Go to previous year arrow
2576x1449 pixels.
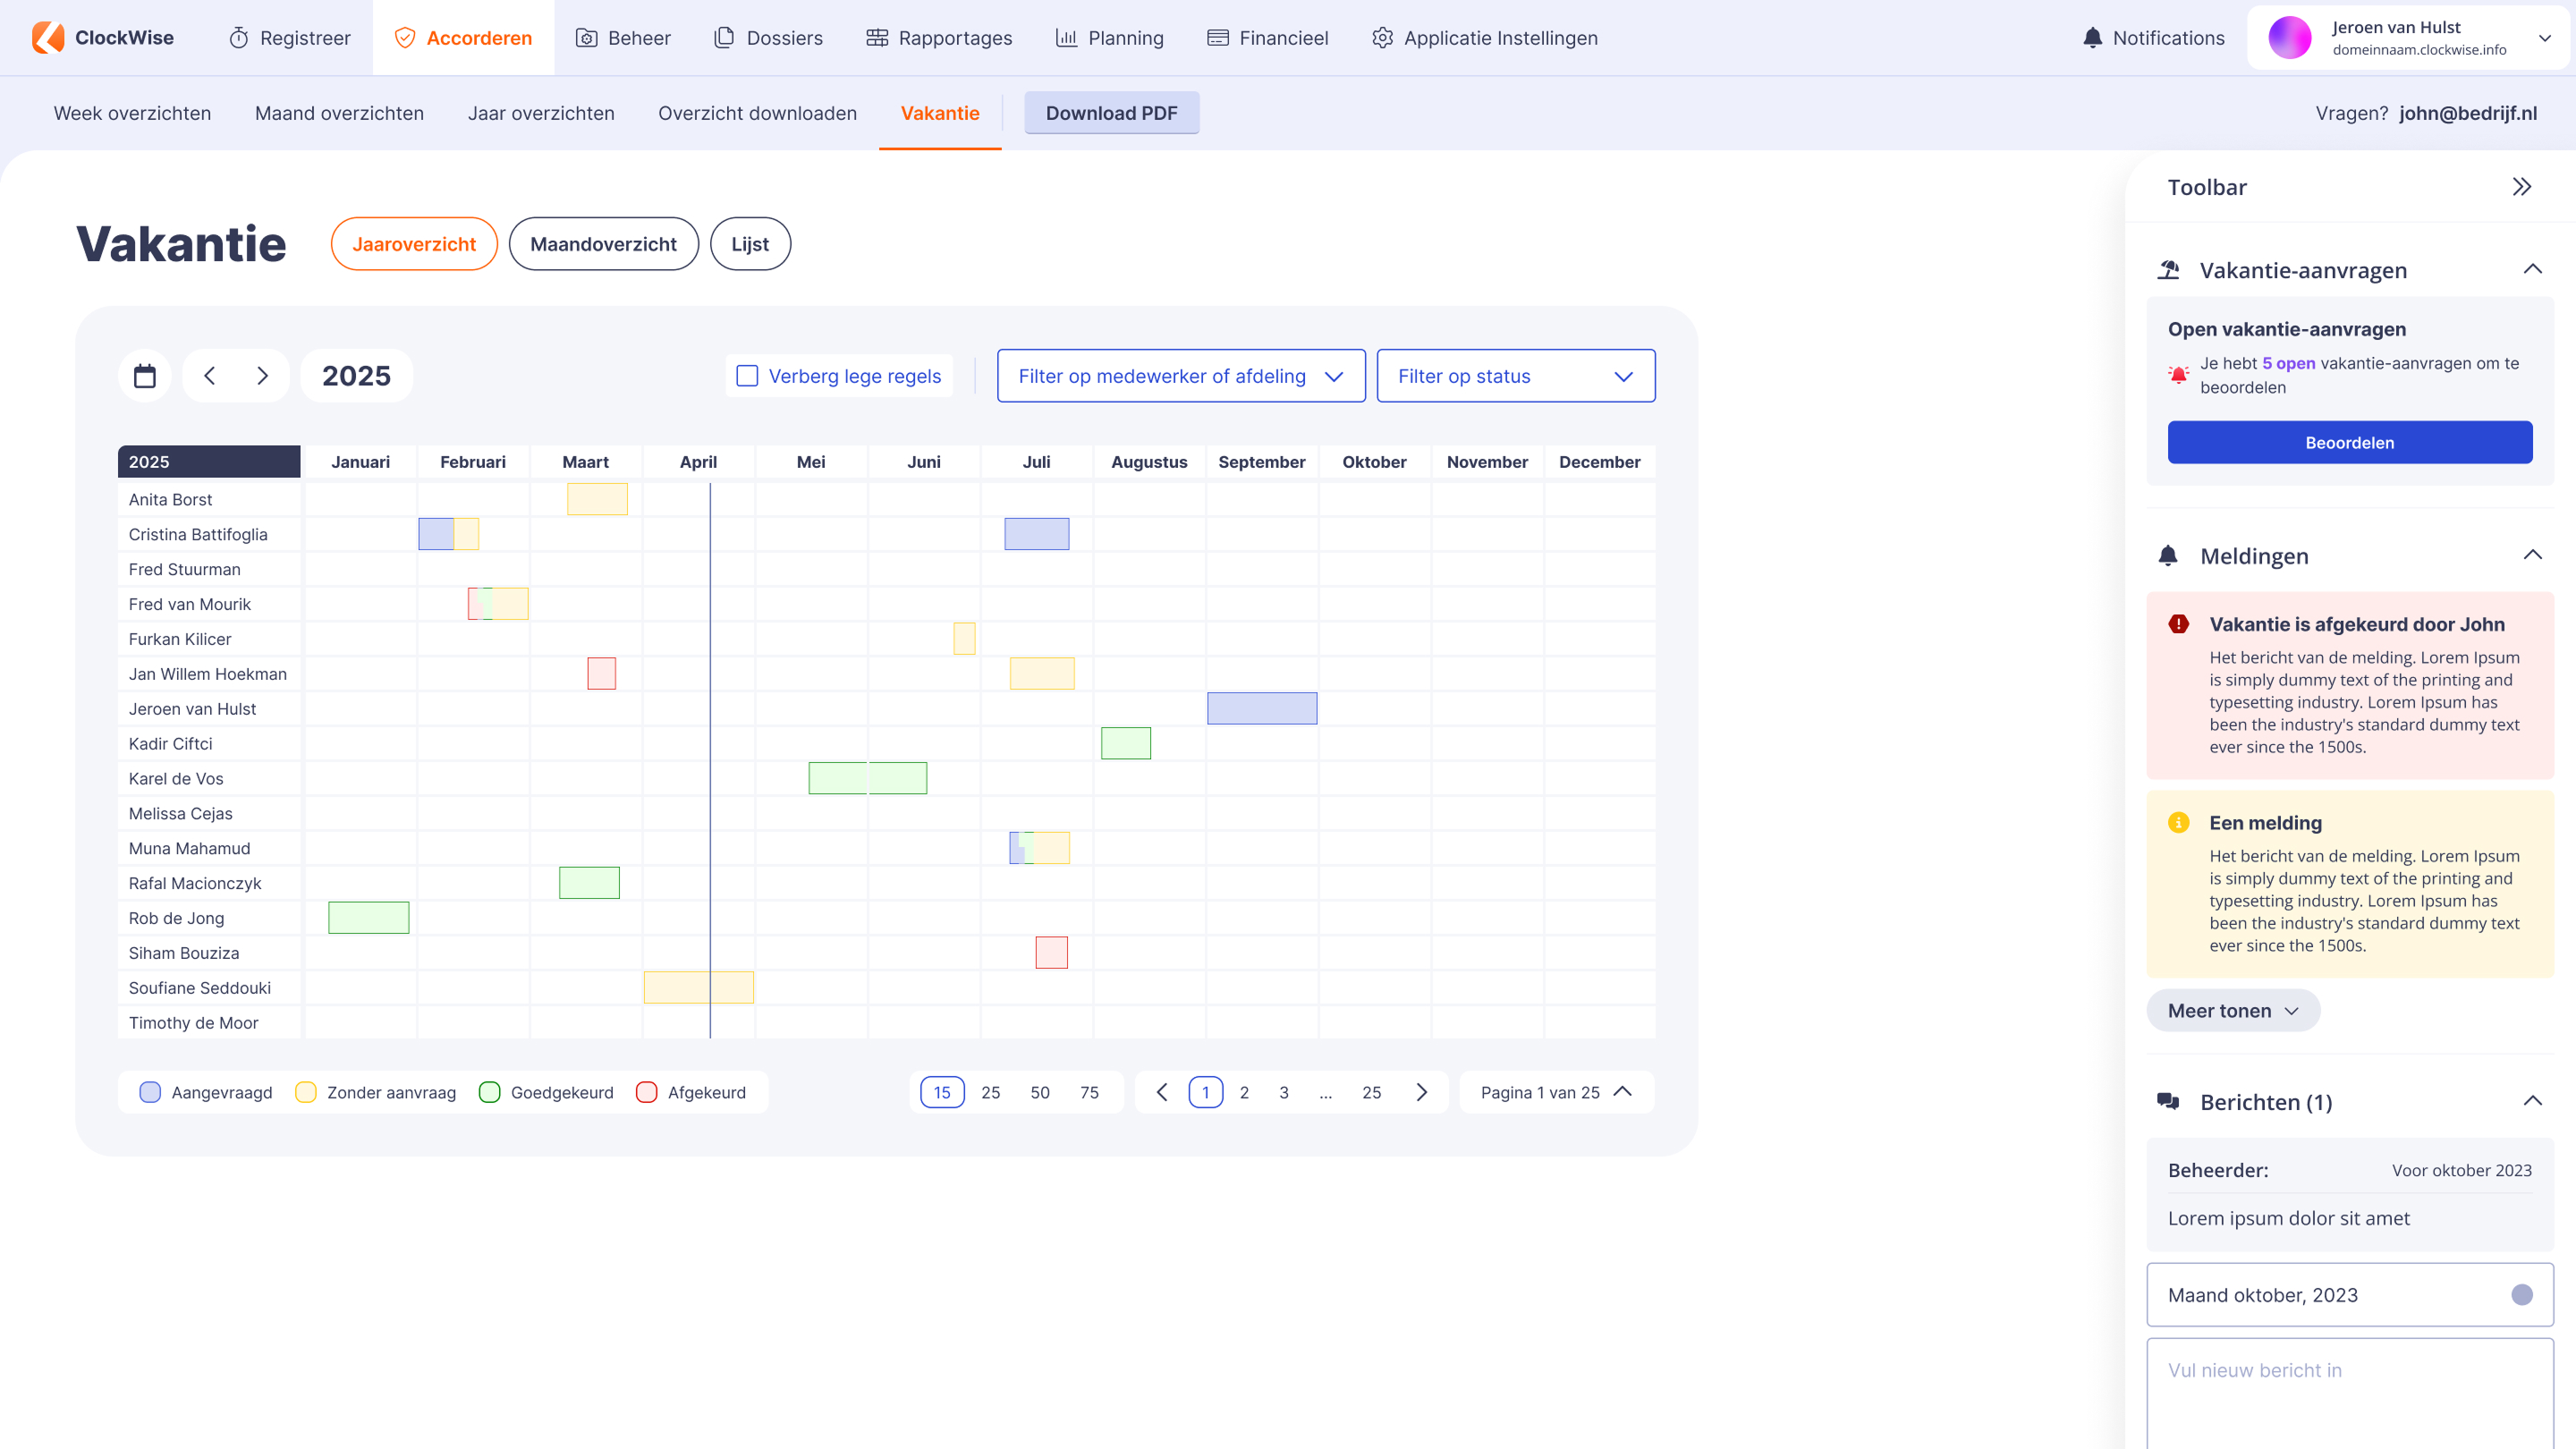coord(210,376)
